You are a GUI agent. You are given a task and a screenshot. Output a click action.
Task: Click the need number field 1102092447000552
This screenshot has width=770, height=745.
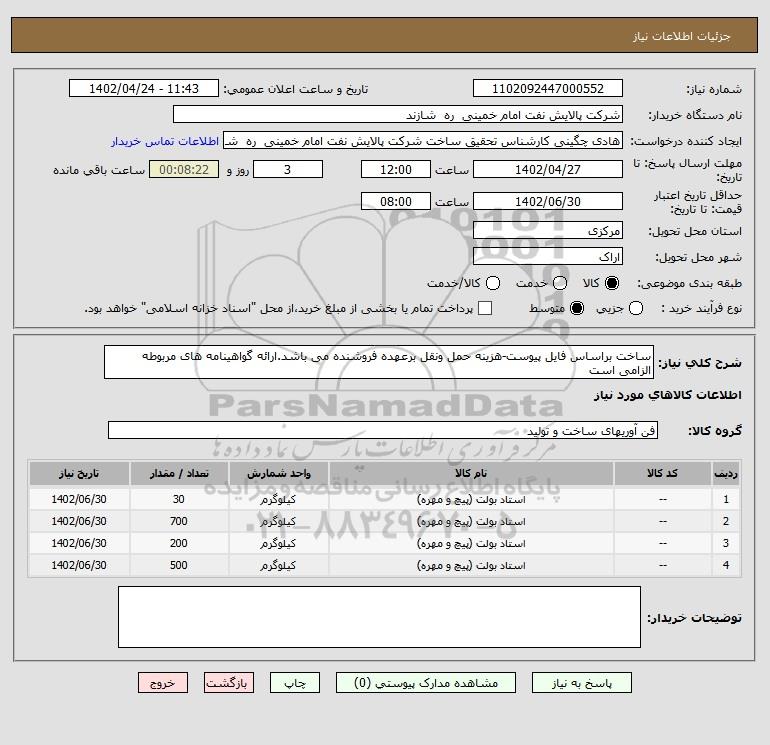[548, 88]
